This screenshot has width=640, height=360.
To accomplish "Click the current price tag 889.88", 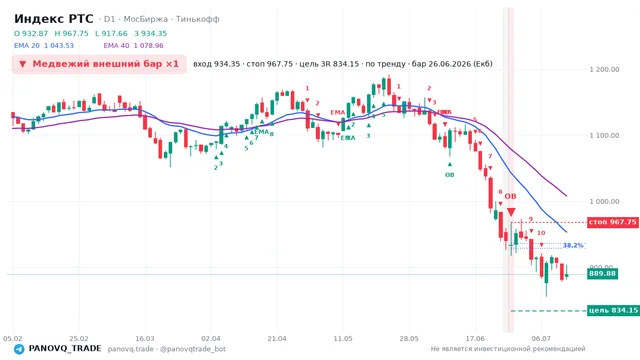I will [x=602, y=273].
